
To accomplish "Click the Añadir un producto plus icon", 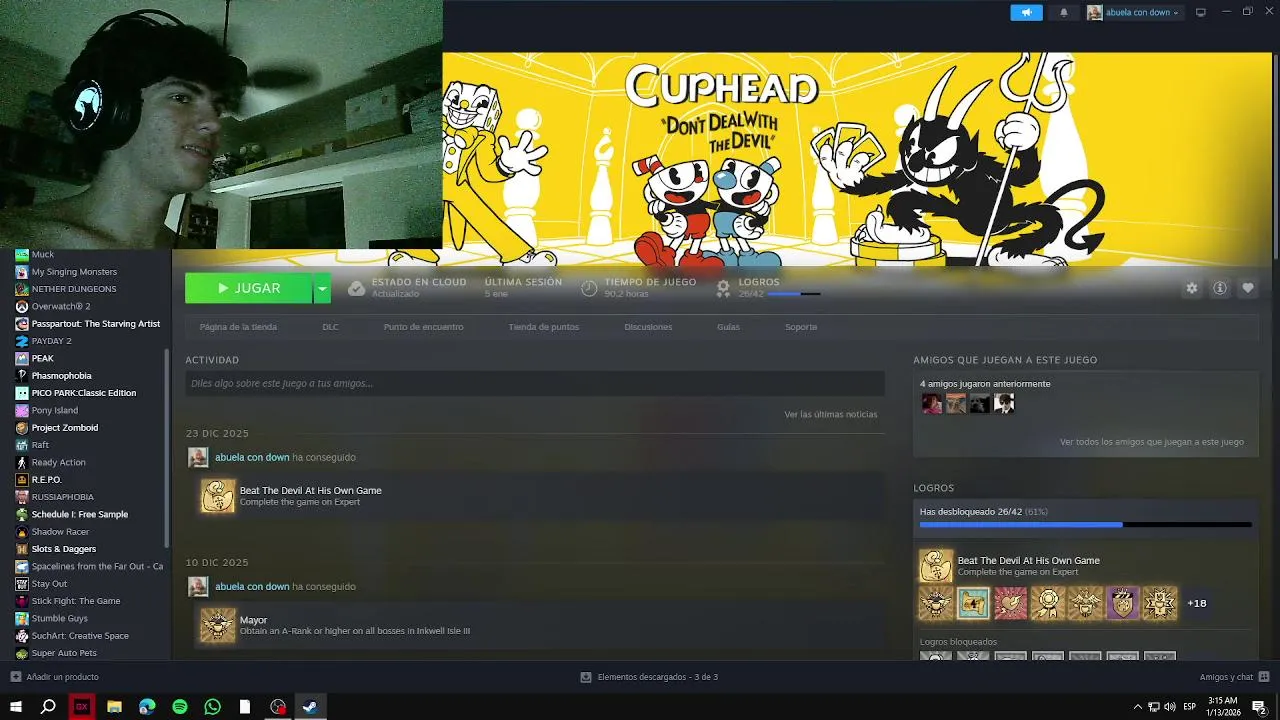I will point(15,677).
